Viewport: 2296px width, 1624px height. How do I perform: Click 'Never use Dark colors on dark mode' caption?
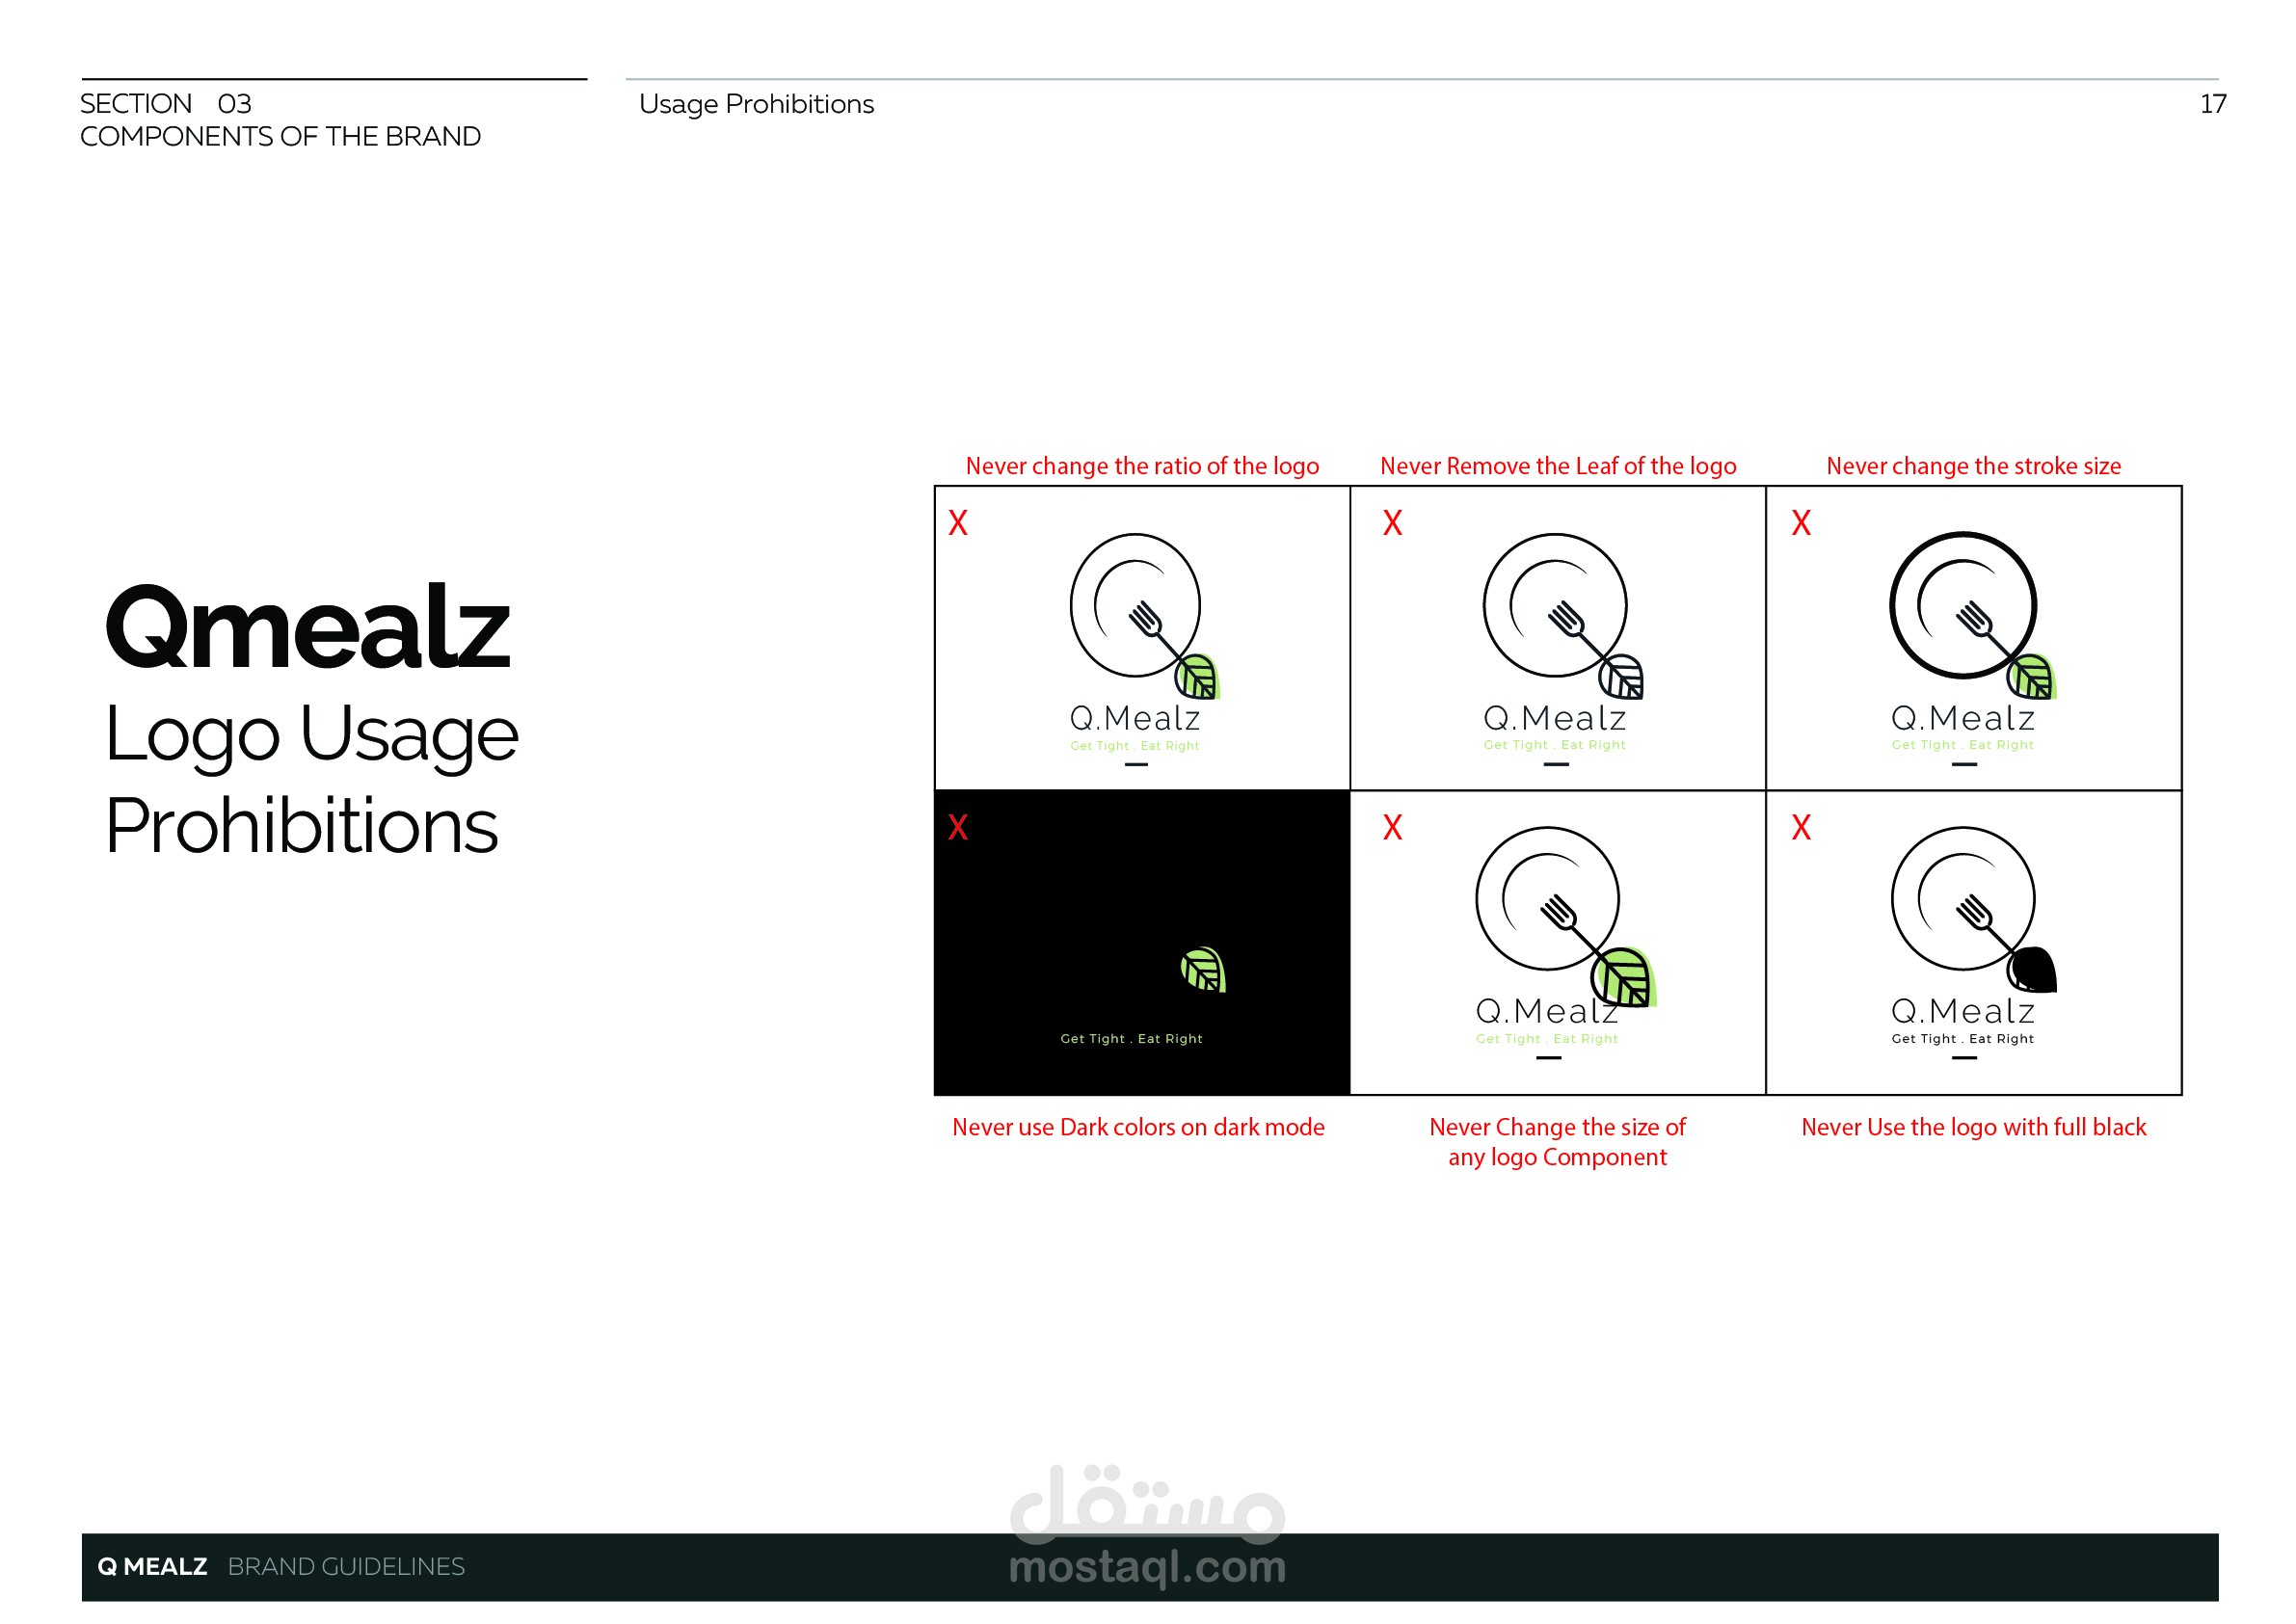click(1138, 1127)
